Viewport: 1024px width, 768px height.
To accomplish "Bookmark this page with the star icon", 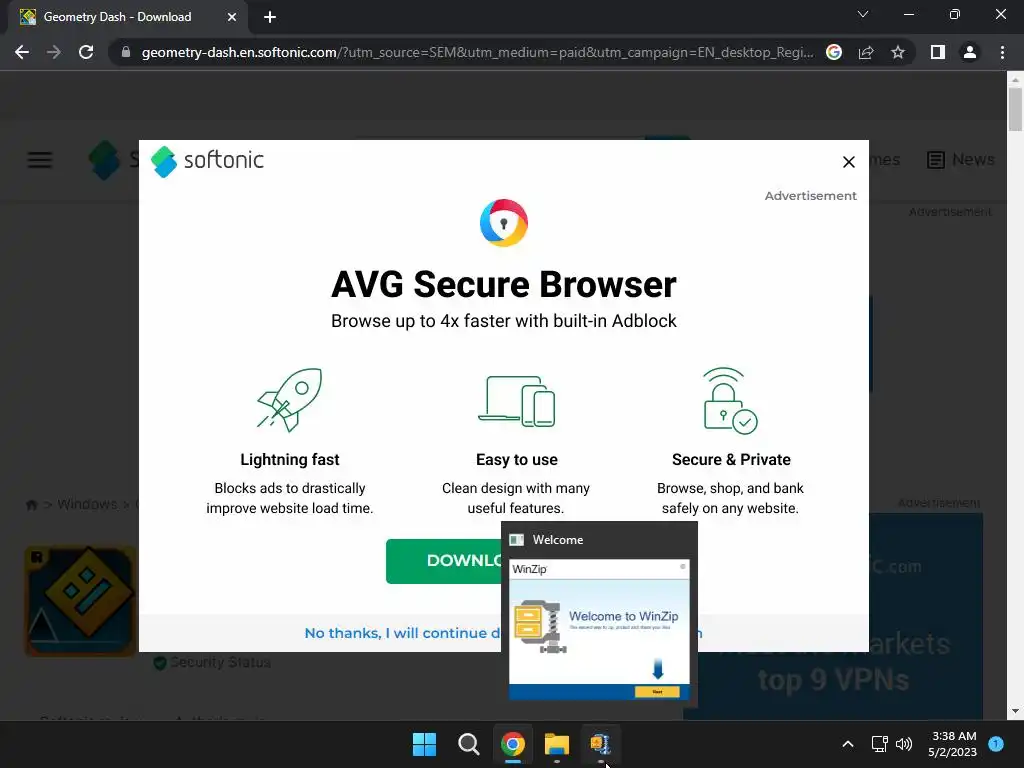I will coord(898,52).
